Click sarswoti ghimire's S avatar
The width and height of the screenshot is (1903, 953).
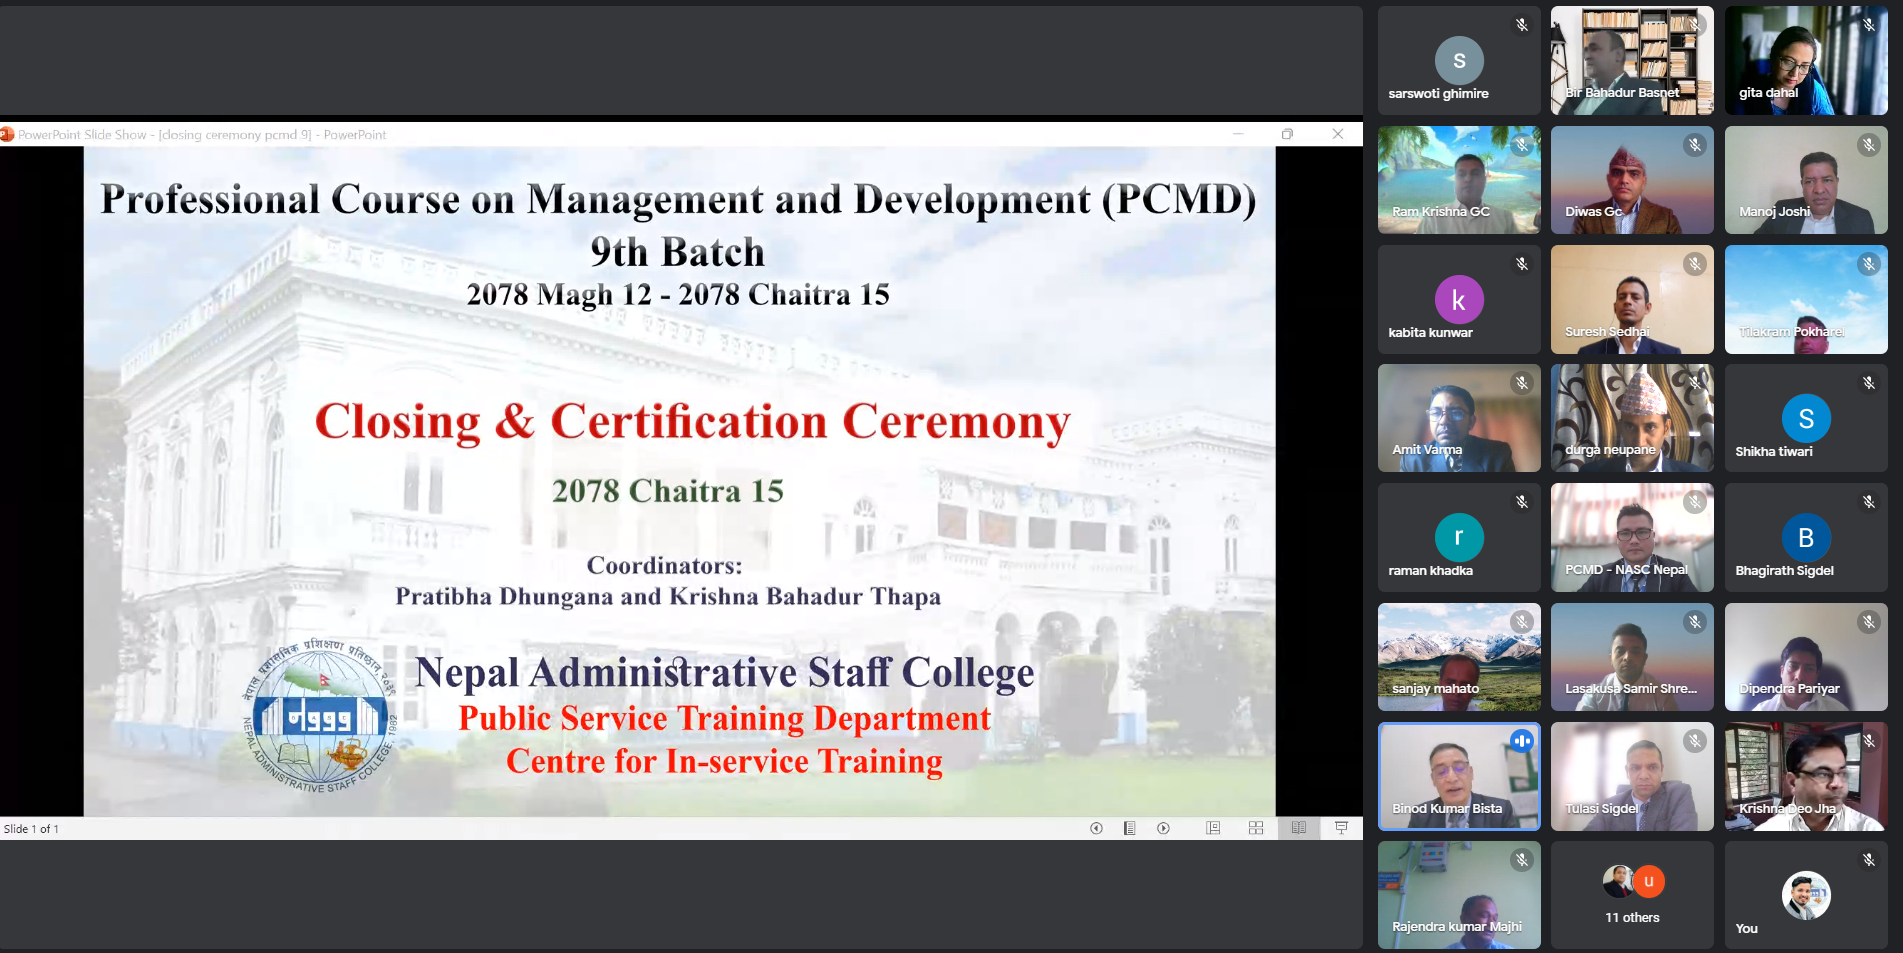pyautogui.click(x=1459, y=60)
